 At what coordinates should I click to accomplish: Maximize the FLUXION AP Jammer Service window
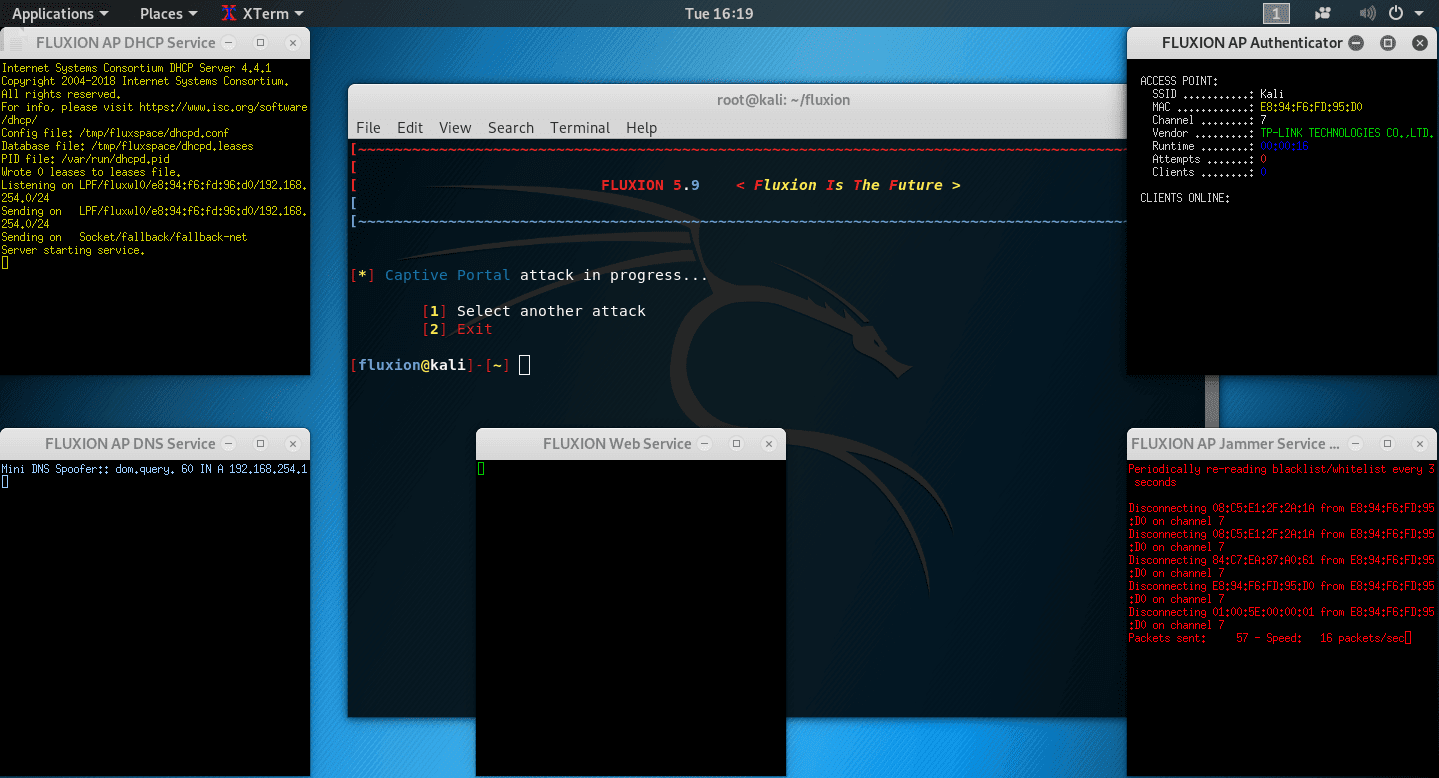click(x=1387, y=443)
